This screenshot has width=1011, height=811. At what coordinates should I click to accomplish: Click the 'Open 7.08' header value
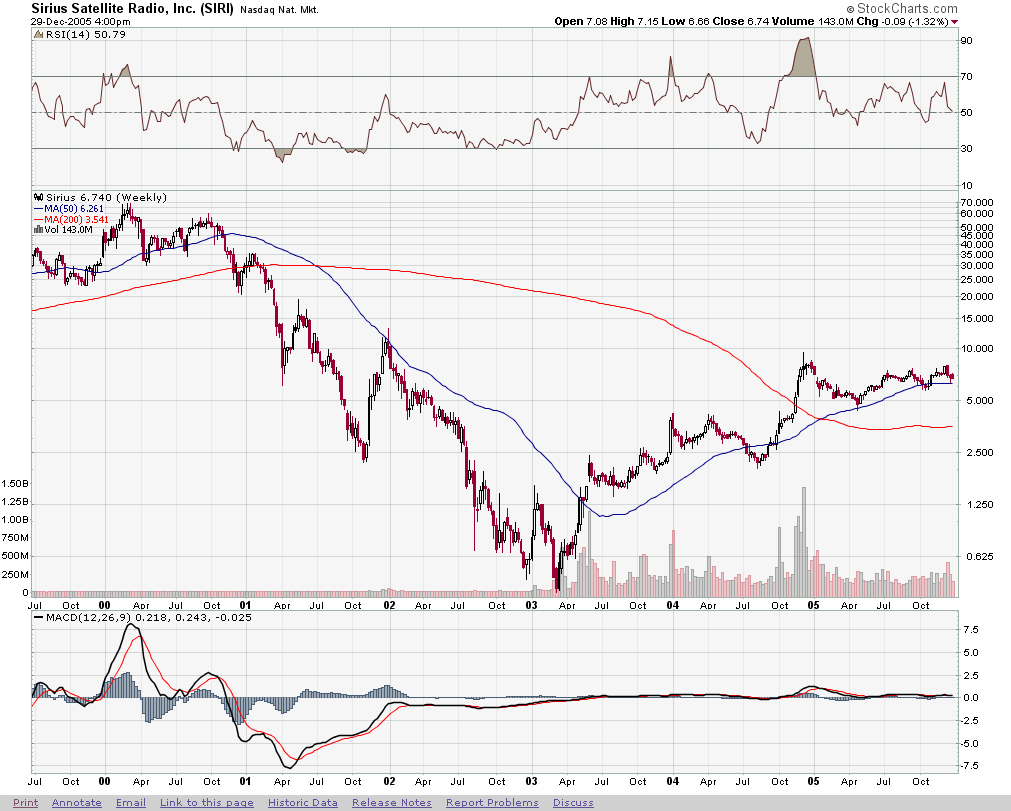pos(581,21)
